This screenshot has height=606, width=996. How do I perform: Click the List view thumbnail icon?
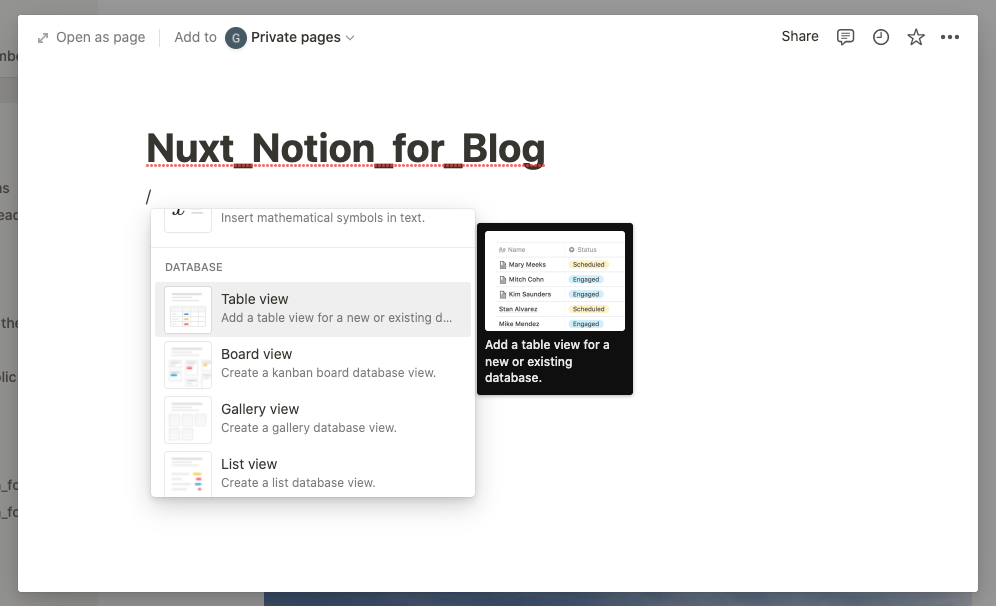tap(188, 474)
